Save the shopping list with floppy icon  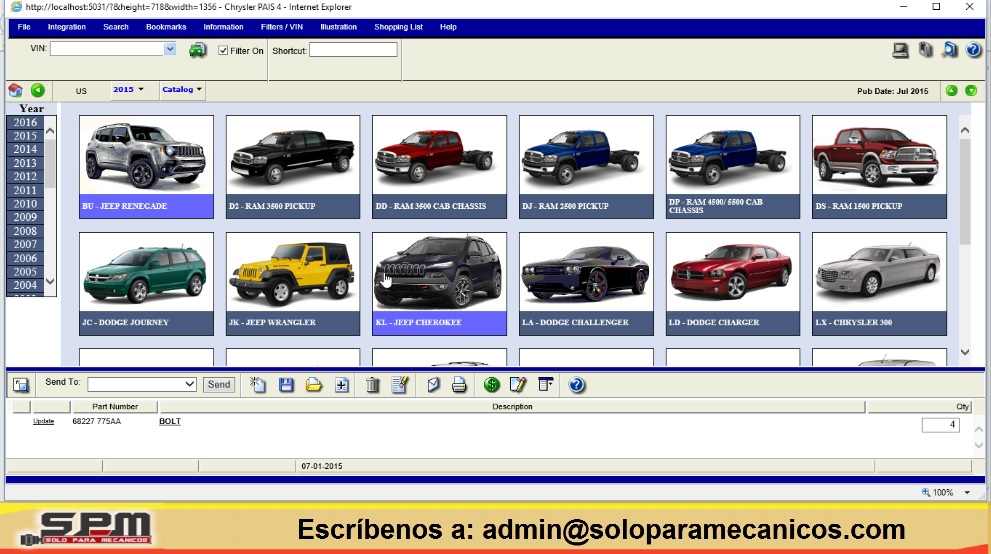(x=286, y=385)
